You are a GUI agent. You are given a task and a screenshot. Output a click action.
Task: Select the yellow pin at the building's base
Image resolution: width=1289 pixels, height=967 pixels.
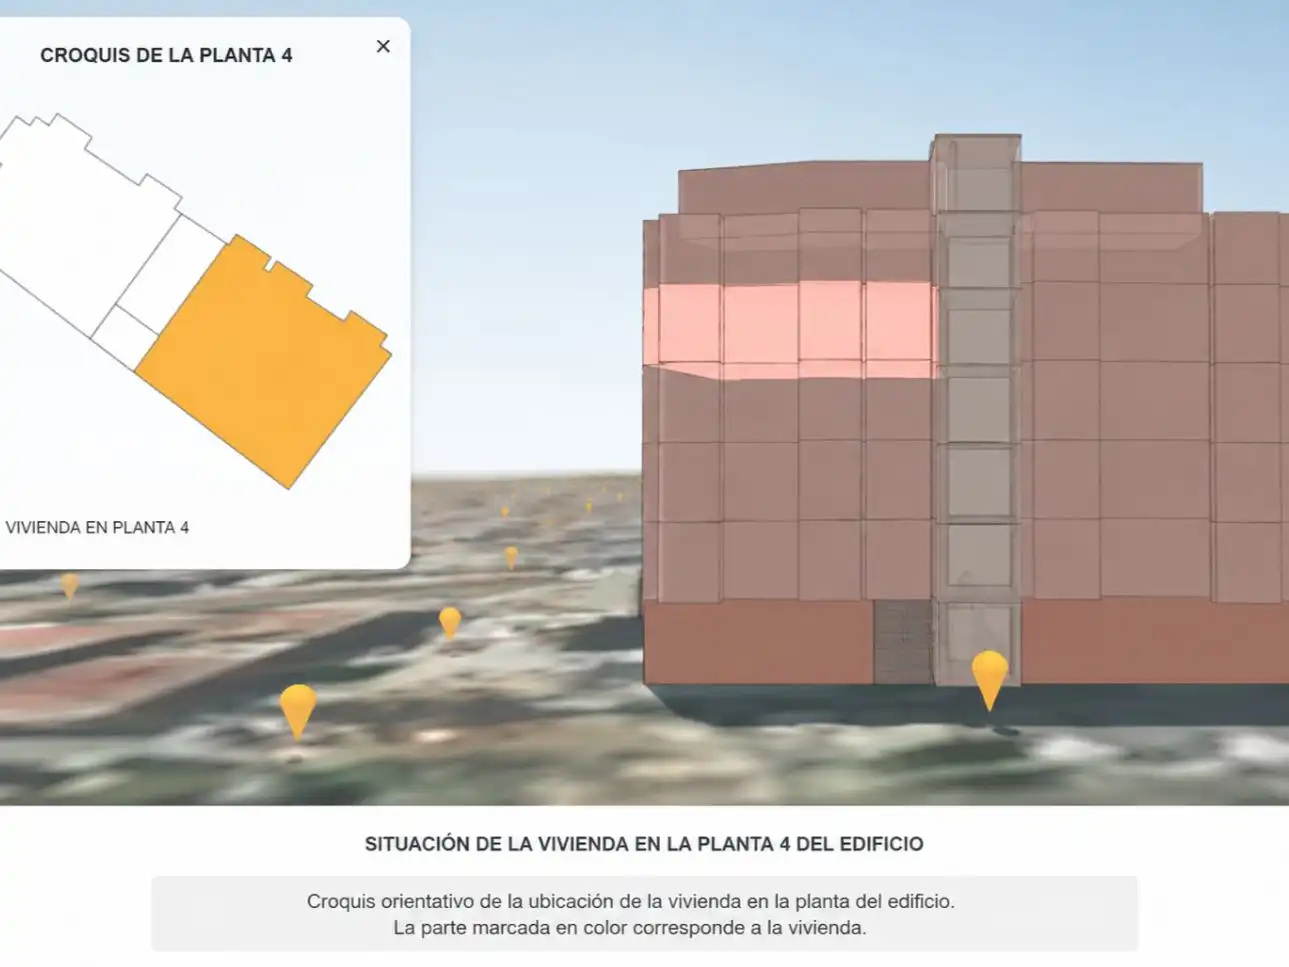(x=989, y=680)
